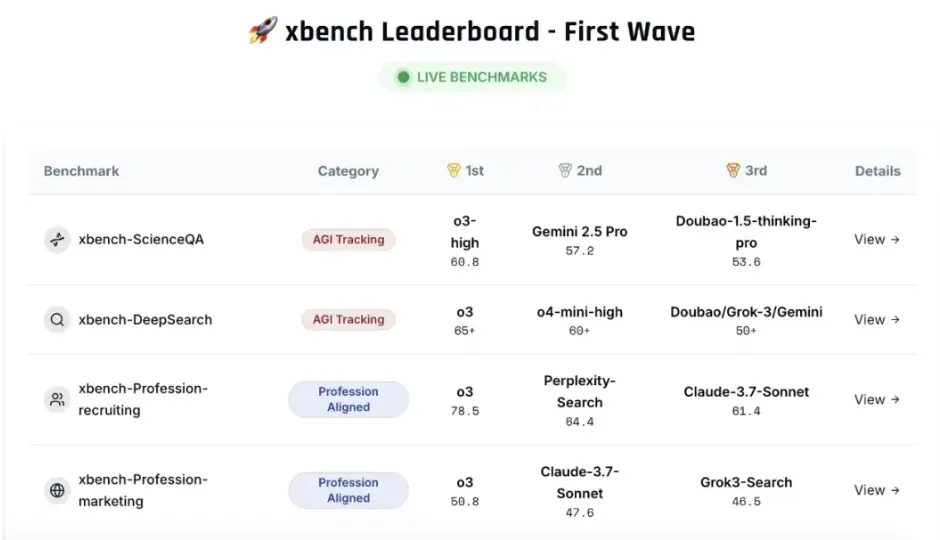The width and height of the screenshot is (940, 540).
Task: Click AGI Tracking tag on DeepSearch row
Action: [348, 319]
